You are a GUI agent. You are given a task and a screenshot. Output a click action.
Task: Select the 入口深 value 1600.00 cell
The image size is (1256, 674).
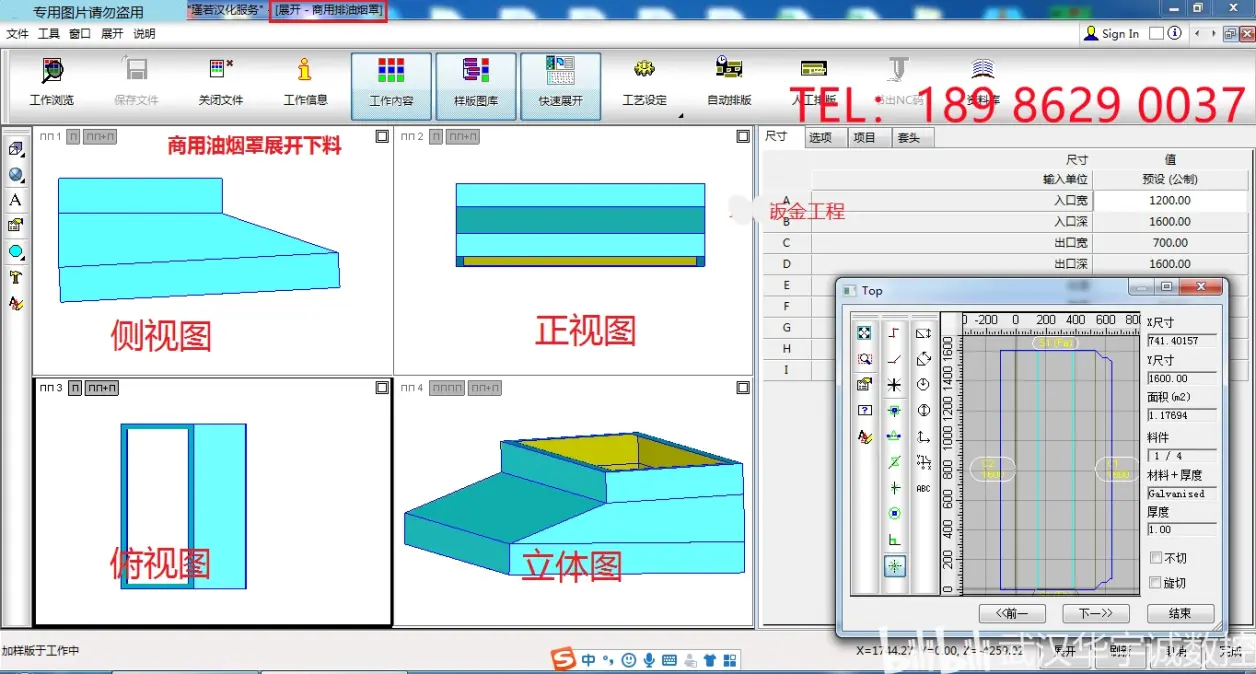pyautogui.click(x=1170, y=221)
